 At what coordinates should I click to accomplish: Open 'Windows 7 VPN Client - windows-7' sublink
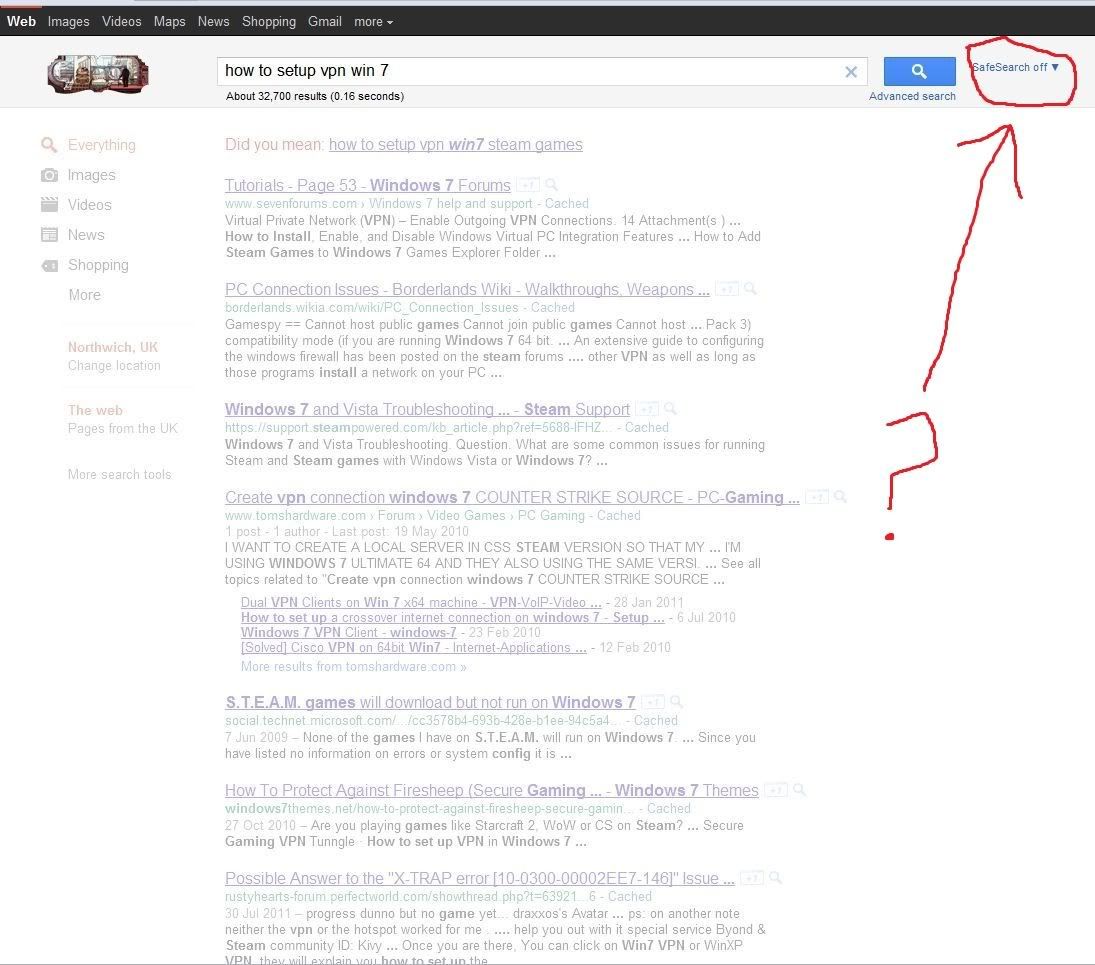point(348,632)
